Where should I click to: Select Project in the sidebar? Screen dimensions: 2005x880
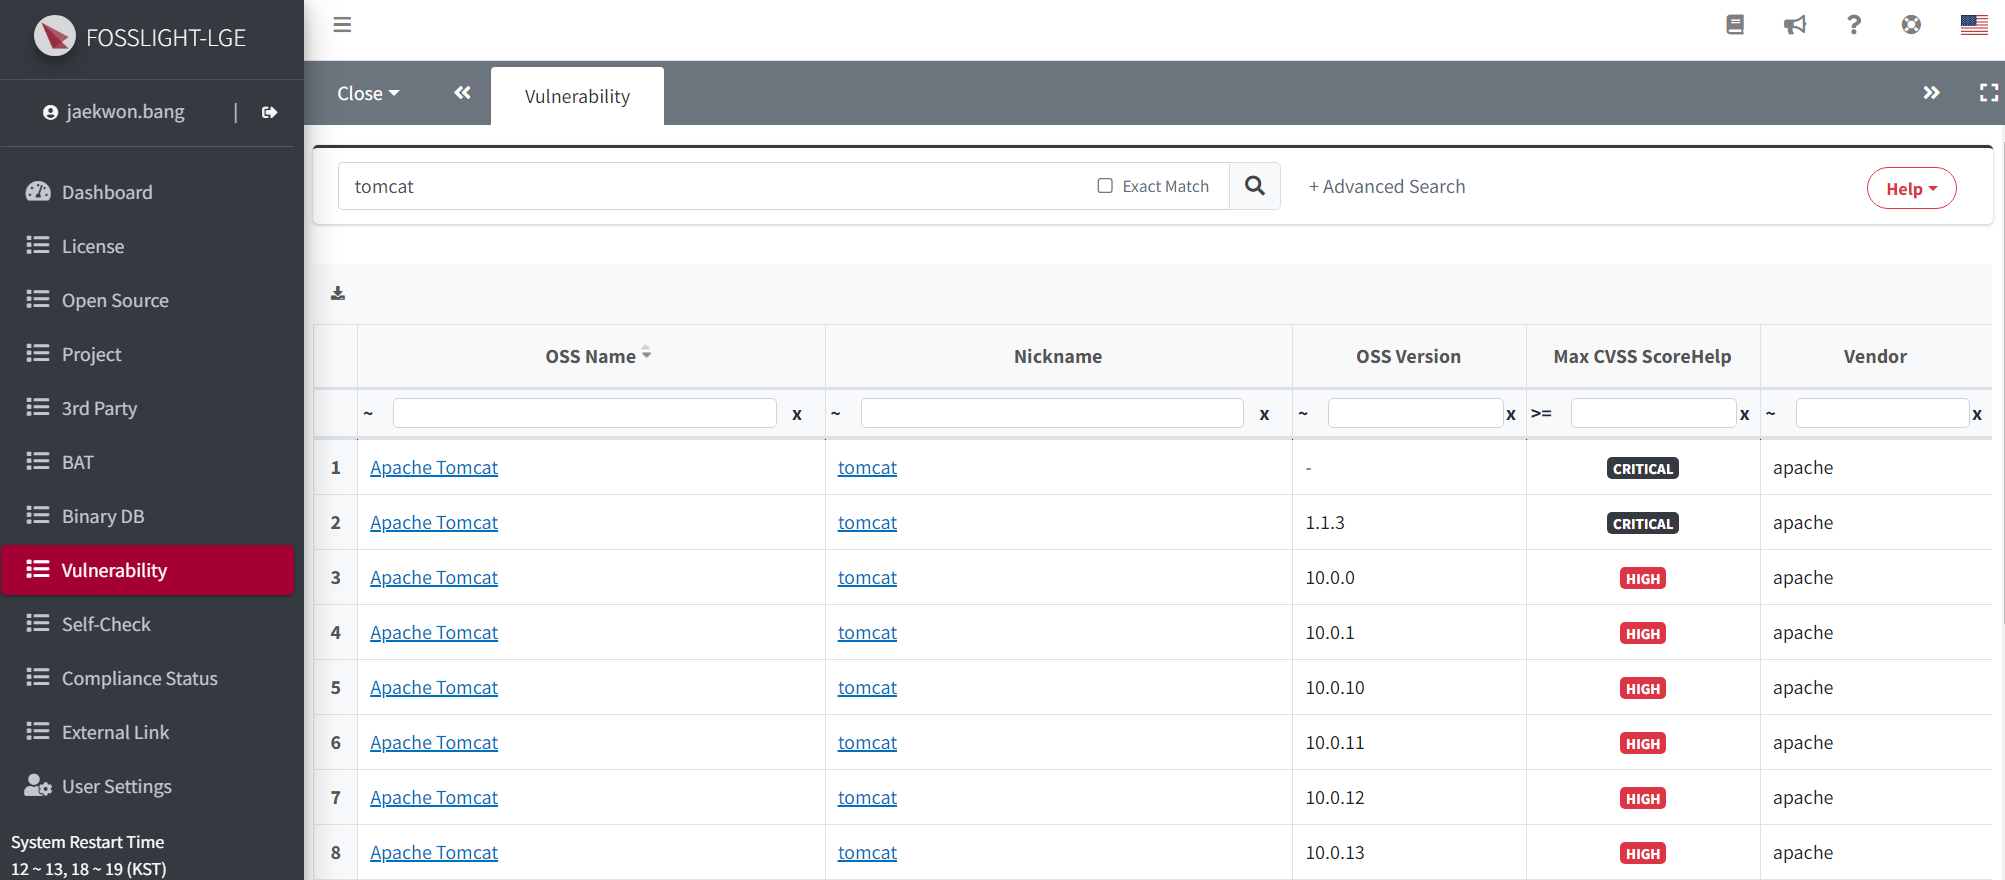coord(148,354)
